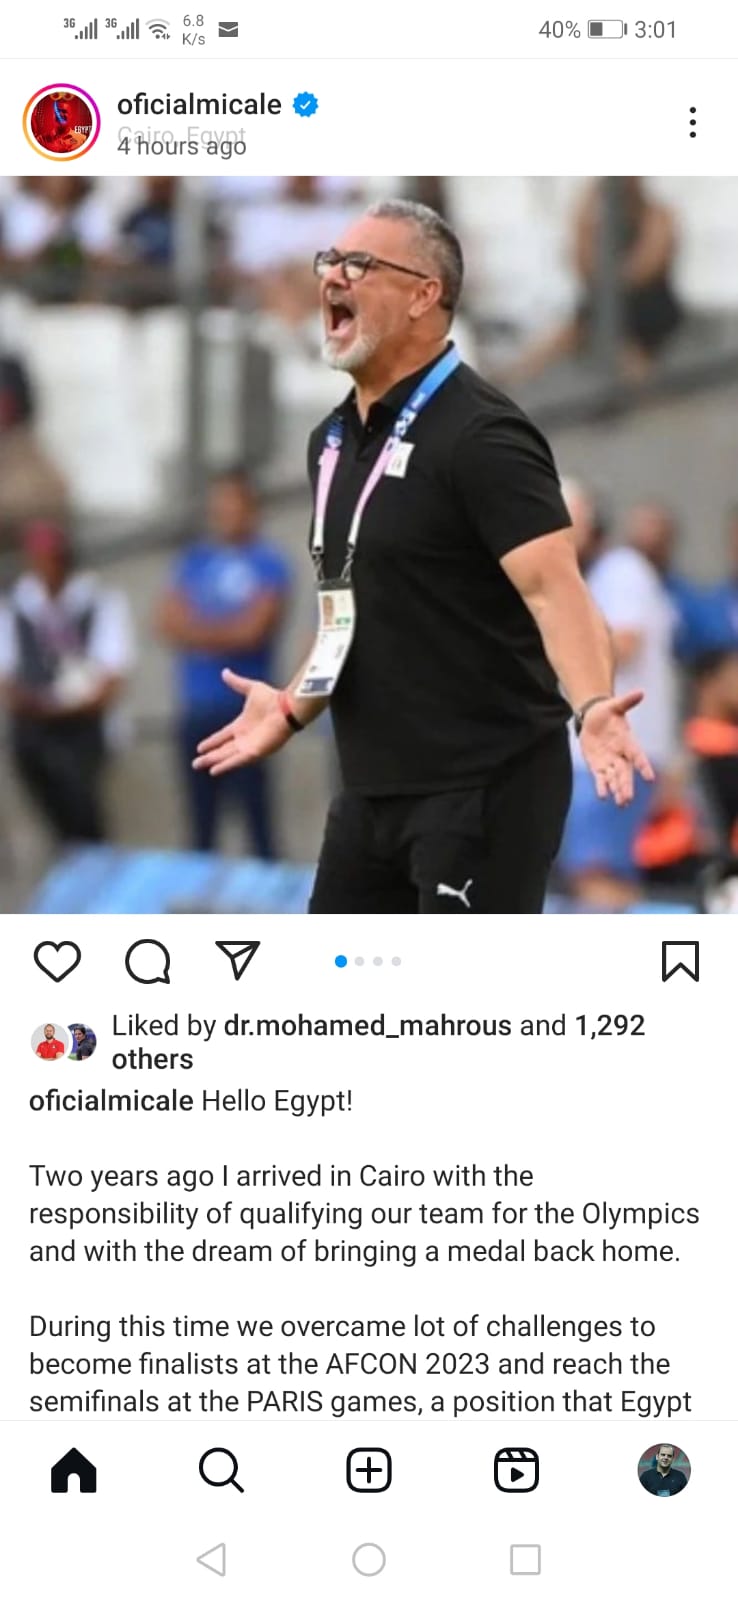Tap Android back navigation triangle

point(211,1559)
